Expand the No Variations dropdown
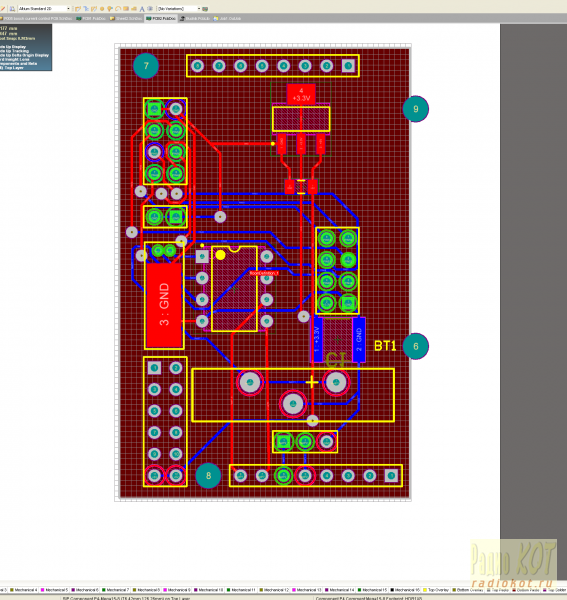This screenshot has height=600, width=567. [179, 8]
